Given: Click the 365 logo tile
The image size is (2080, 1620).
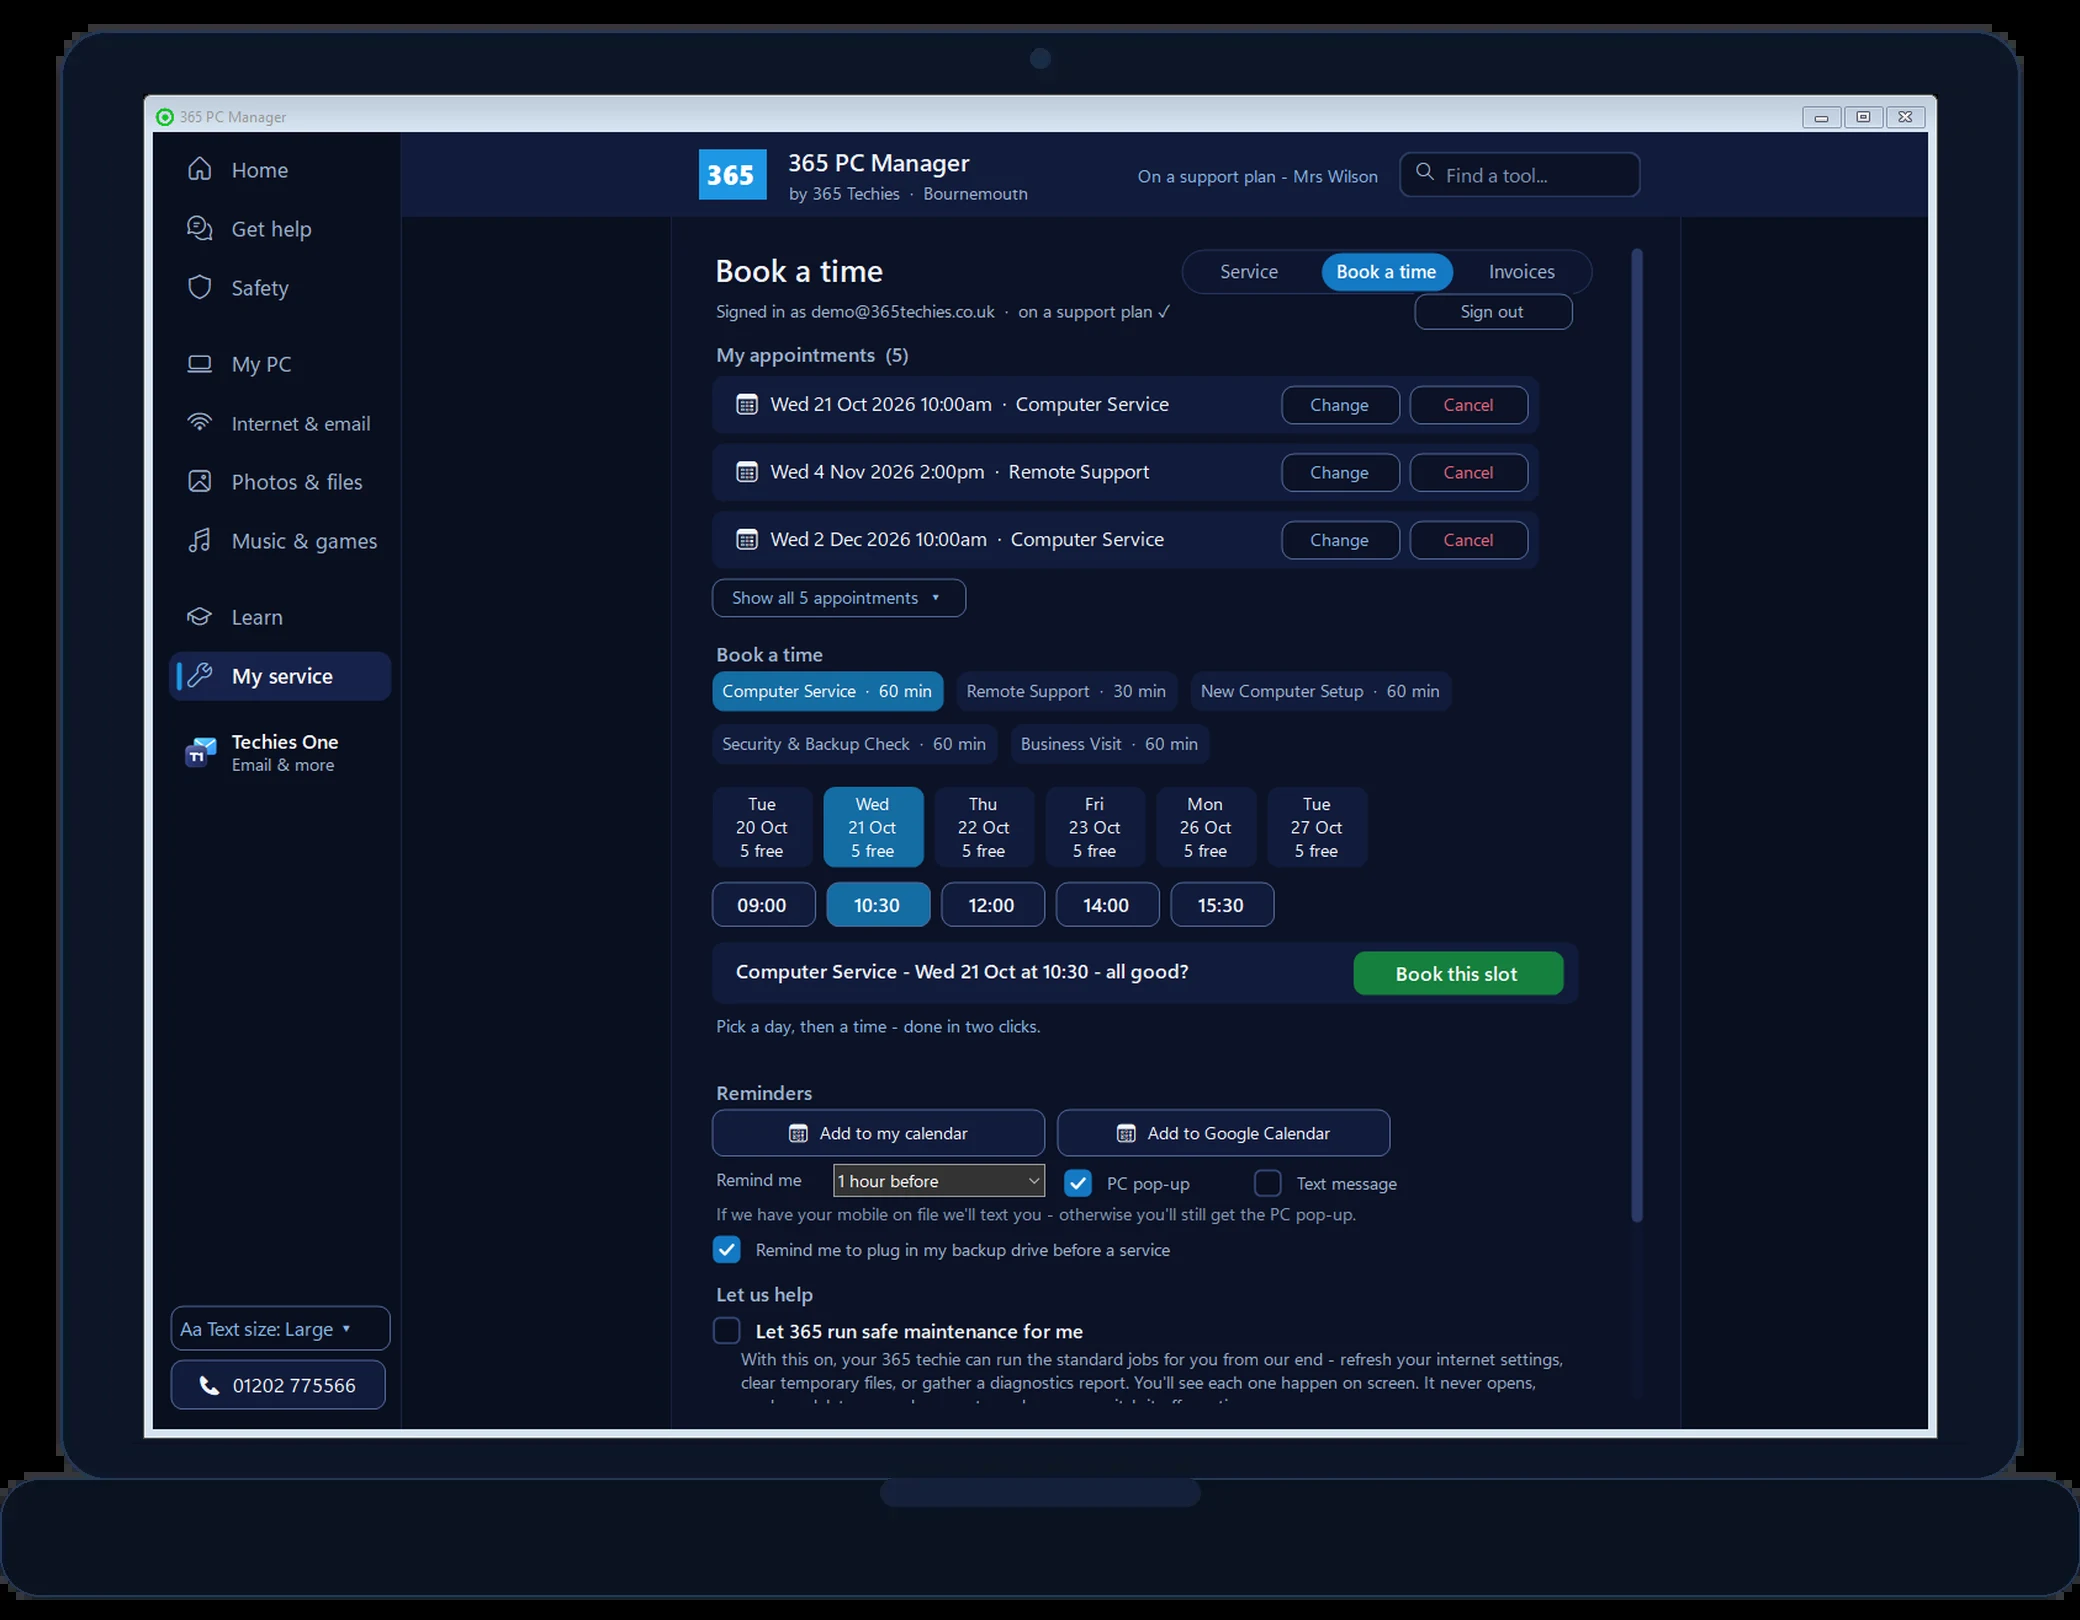Looking at the screenshot, I should 732,175.
